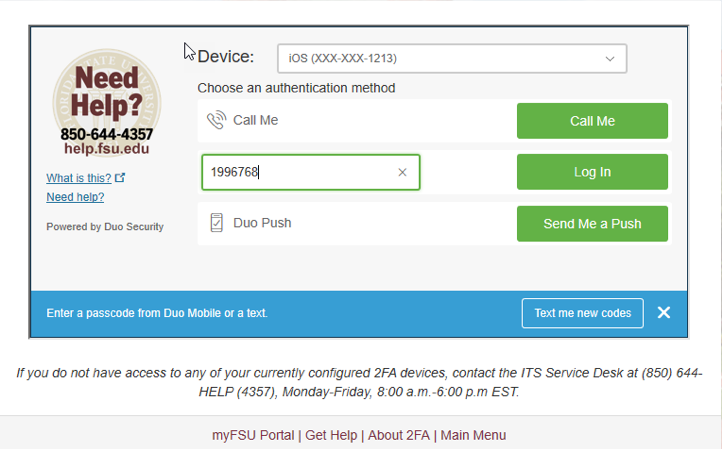Click Text me new codes button
The height and width of the screenshot is (449, 722).
[582, 313]
